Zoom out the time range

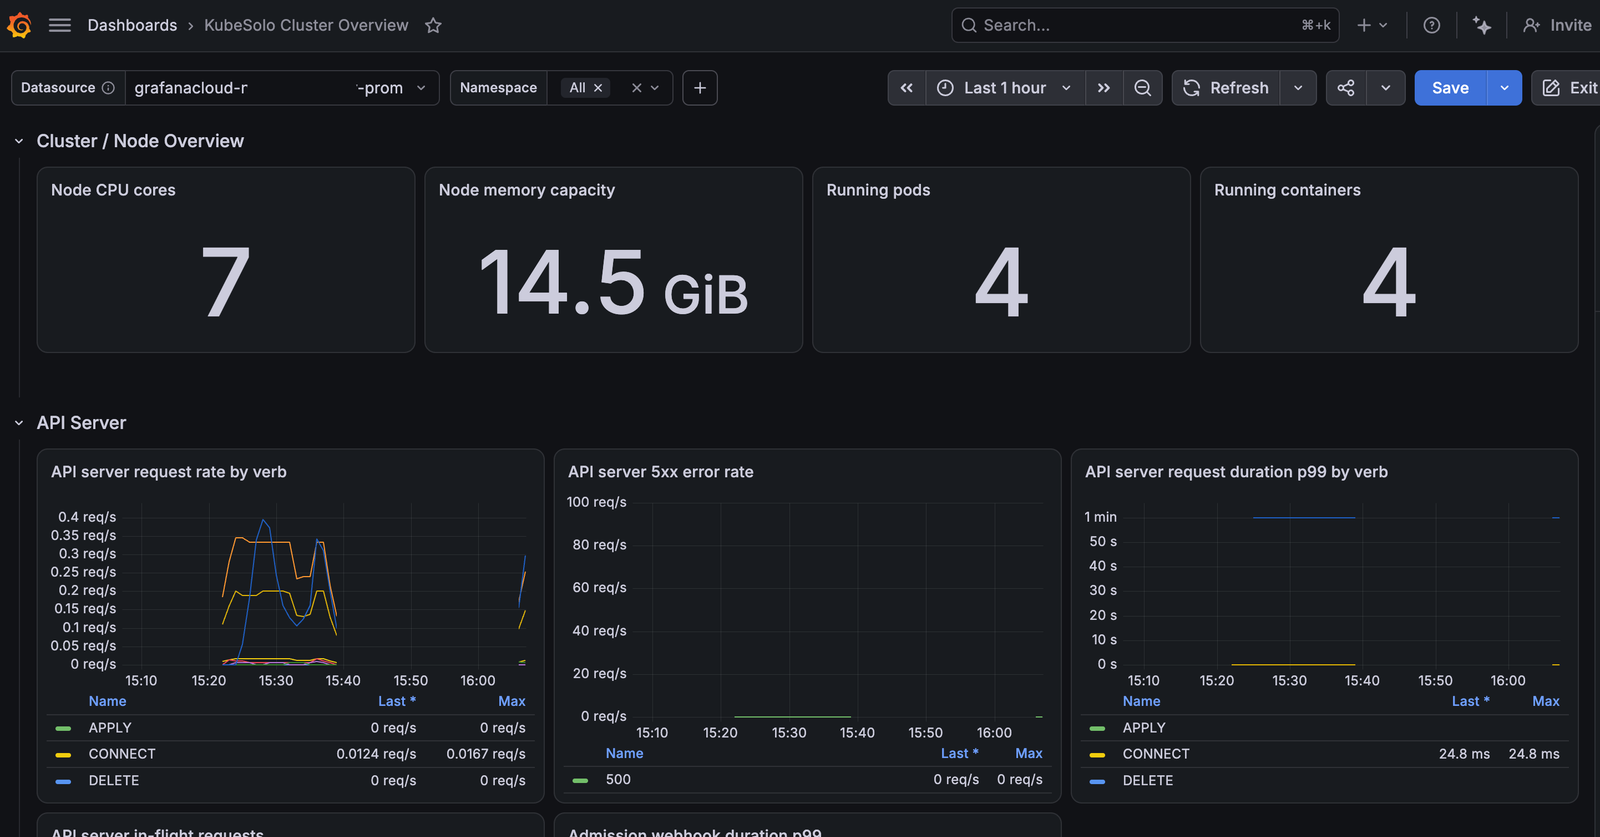(1143, 88)
